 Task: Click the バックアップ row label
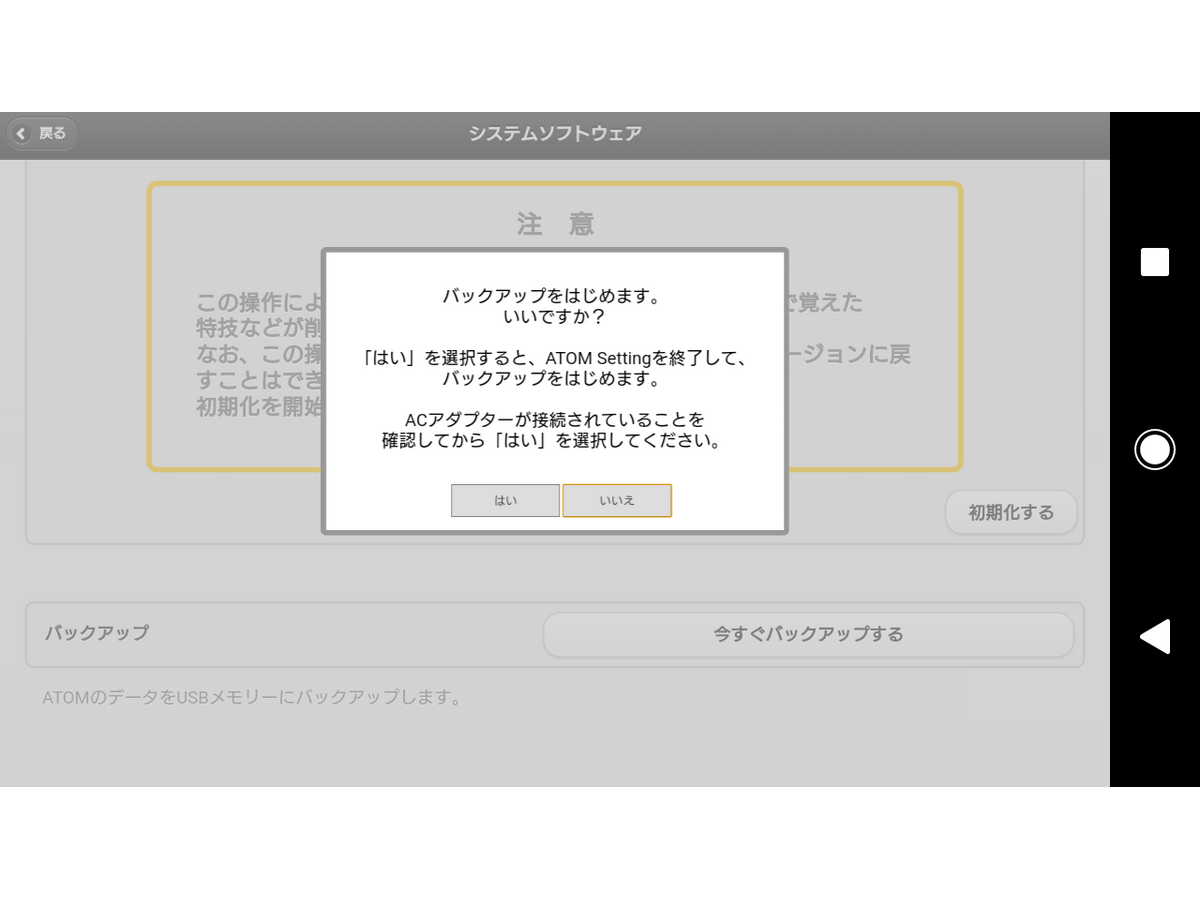[97, 633]
